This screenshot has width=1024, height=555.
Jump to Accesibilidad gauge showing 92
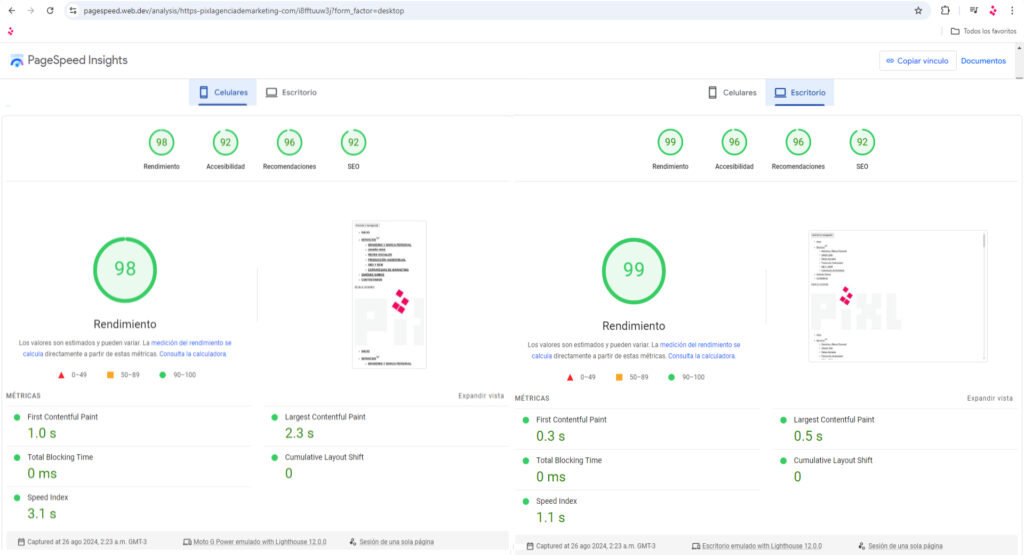tap(225, 142)
